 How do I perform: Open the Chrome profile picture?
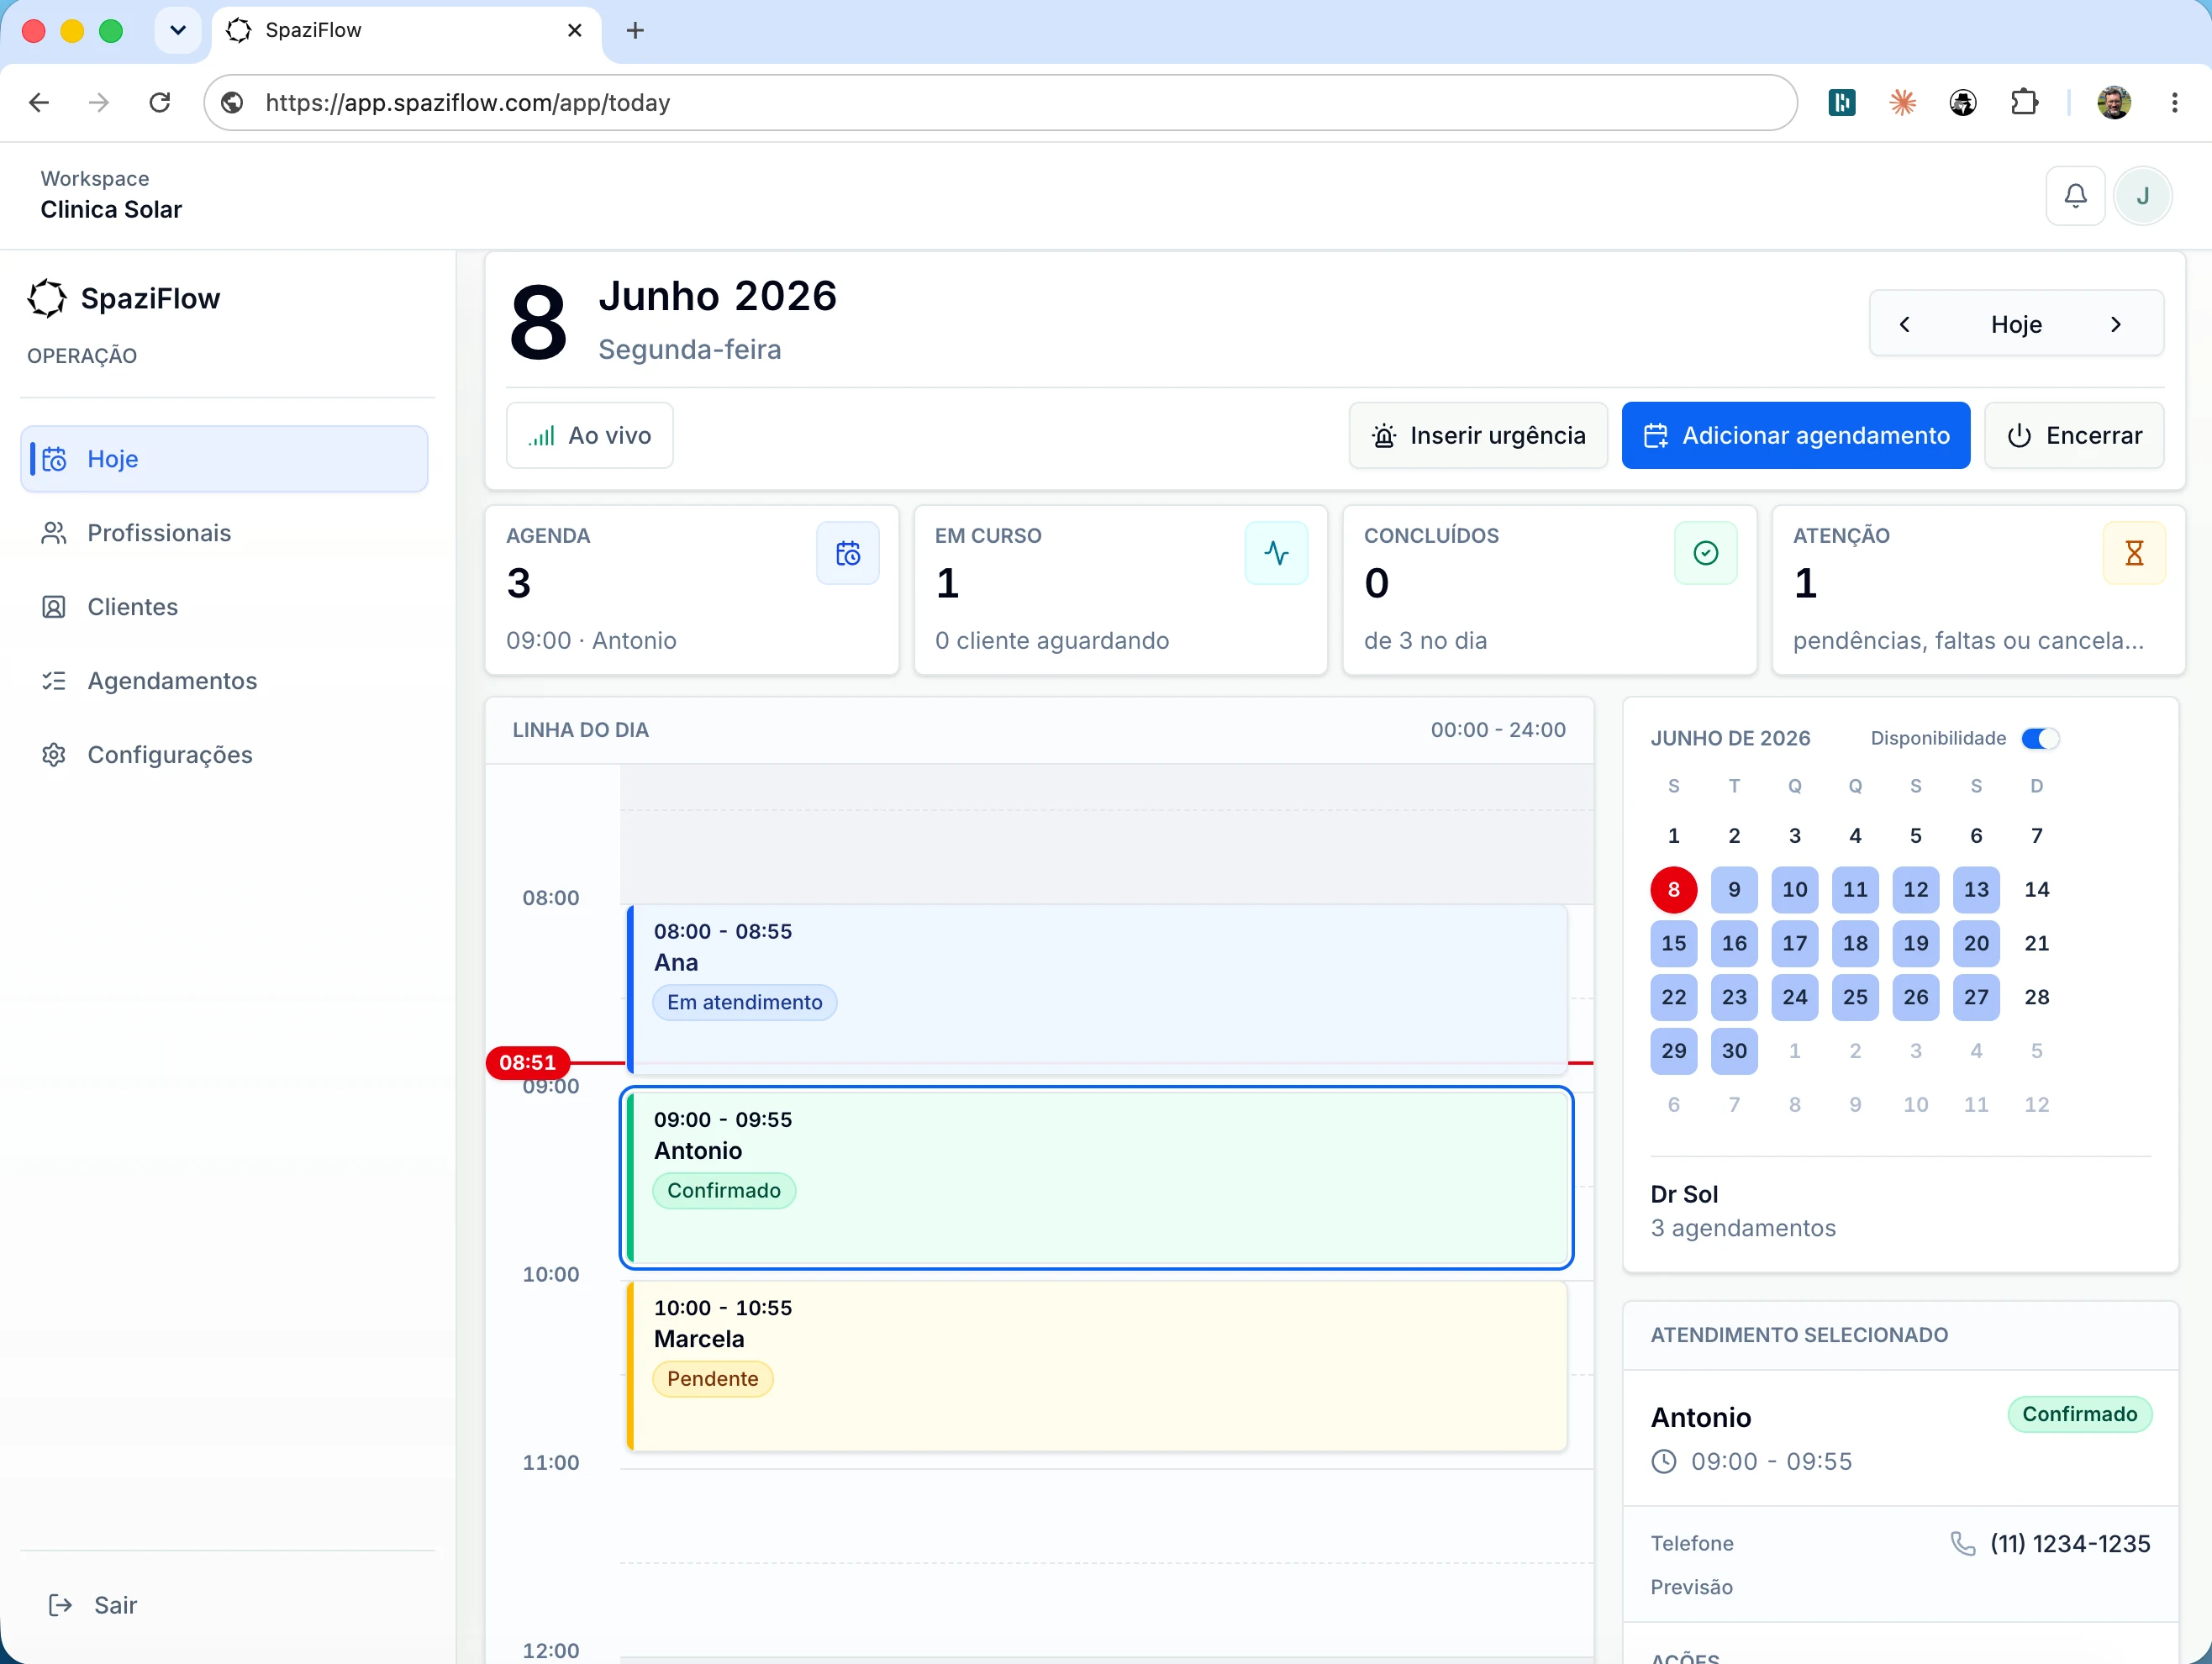point(2113,102)
